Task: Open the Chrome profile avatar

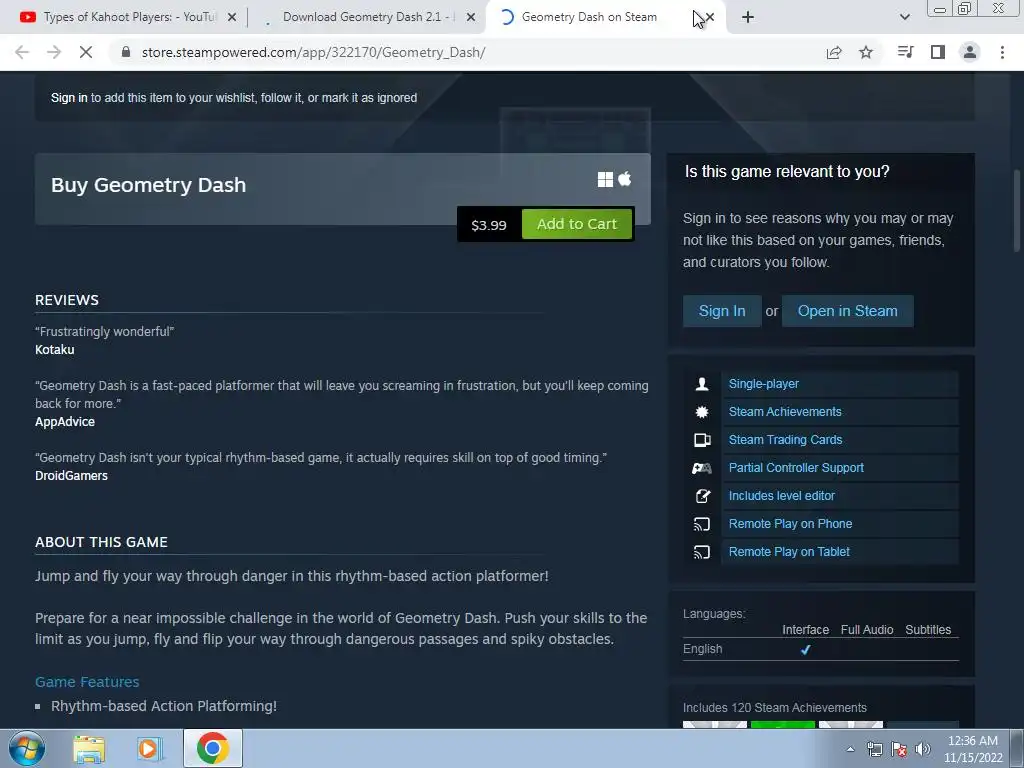Action: click(x=970, y=52)
